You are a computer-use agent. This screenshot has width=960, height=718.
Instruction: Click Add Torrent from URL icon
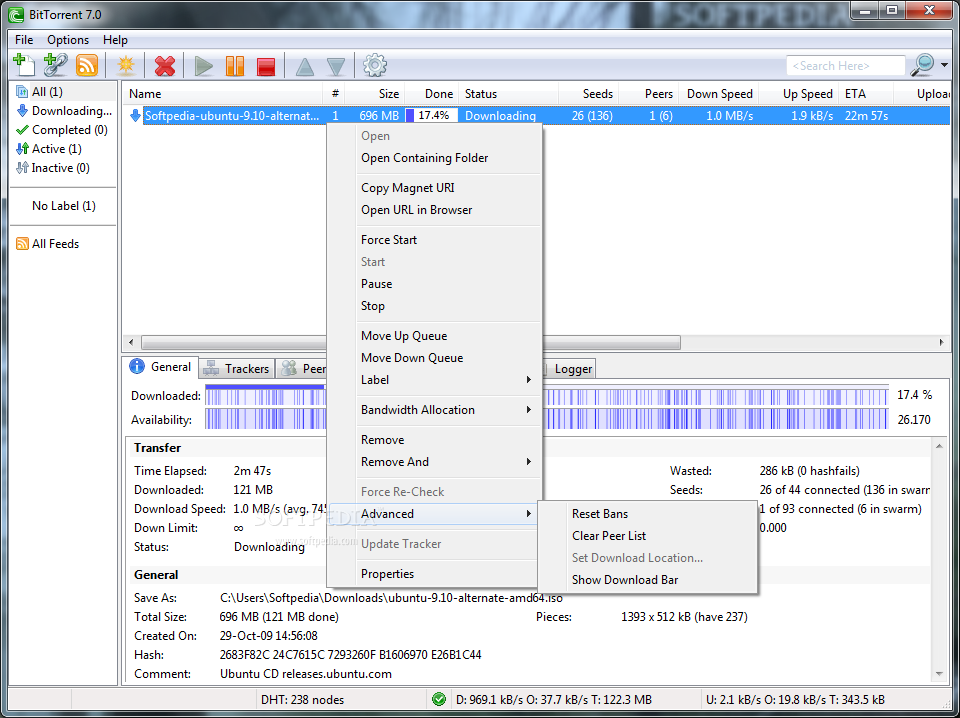pyautogui.click(x=55, y=65)
